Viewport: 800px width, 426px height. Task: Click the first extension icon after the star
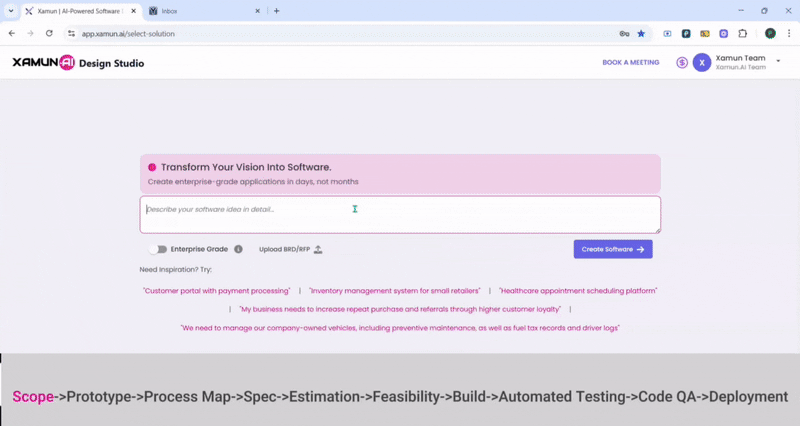coord(667,34)
